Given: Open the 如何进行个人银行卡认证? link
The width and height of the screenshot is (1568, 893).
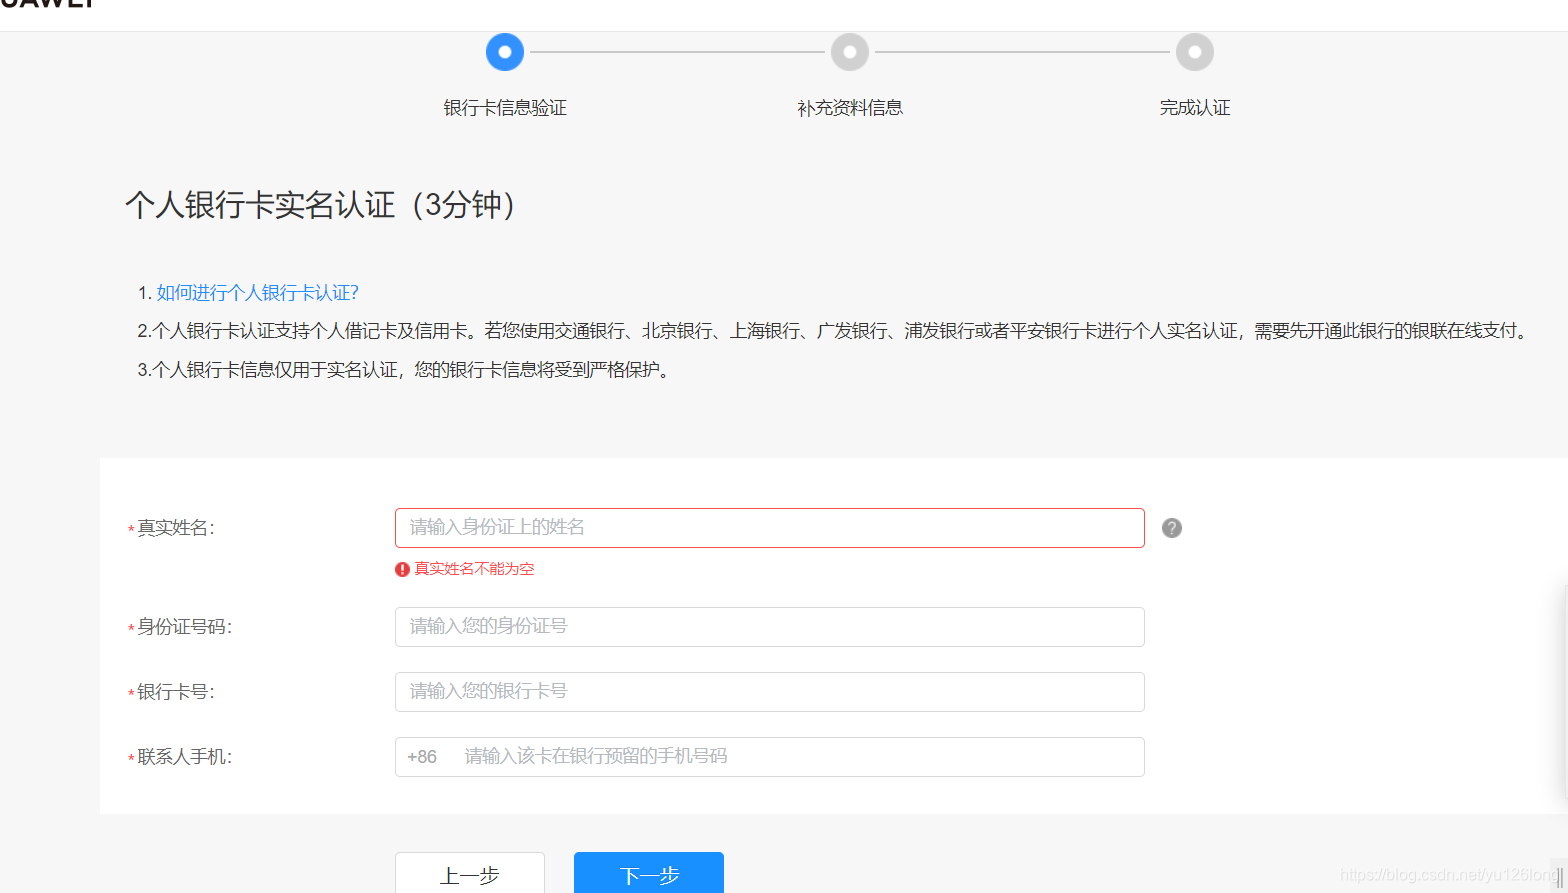Looking at the screenshot, I should pyautogui.click(x=257, y=293).
